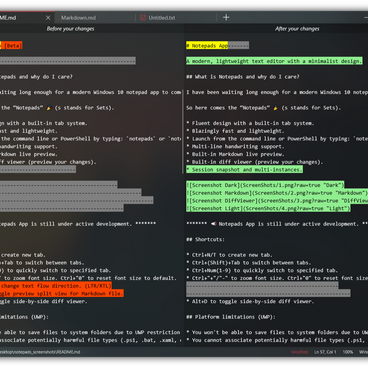This screenshot has height=368, width=368.
Task: Close the README.md tab with its X
Action: [48, 18]
